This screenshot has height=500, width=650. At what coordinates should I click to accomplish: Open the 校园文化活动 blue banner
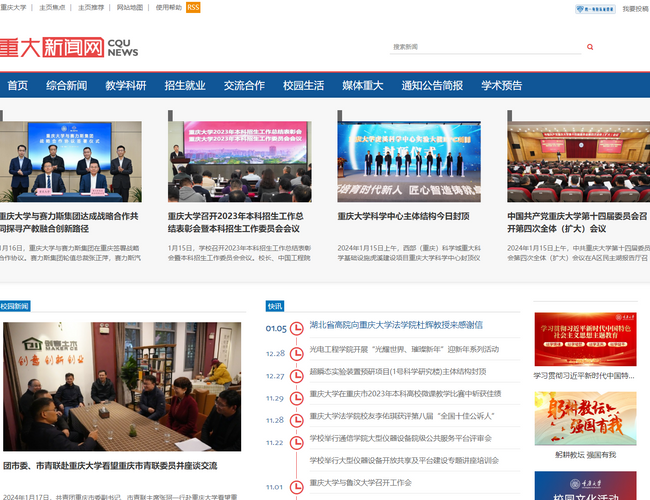click(x=585, y=485)
